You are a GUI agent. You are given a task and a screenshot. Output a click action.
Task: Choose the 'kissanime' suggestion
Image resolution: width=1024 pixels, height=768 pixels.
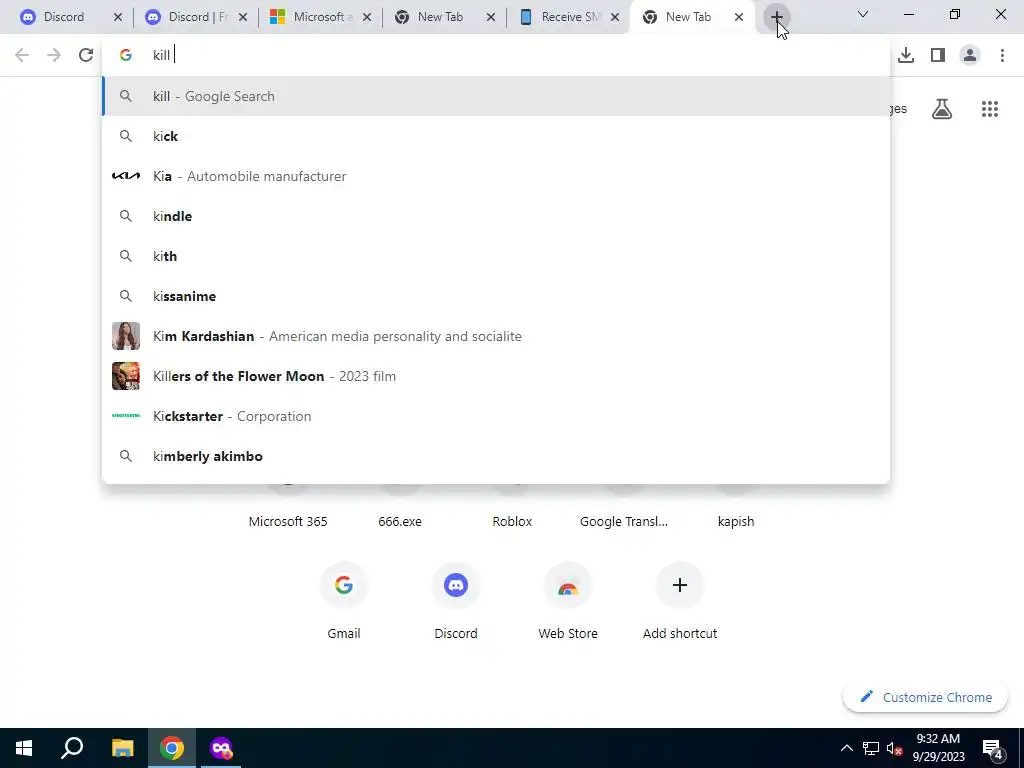(x=496, y=296)
